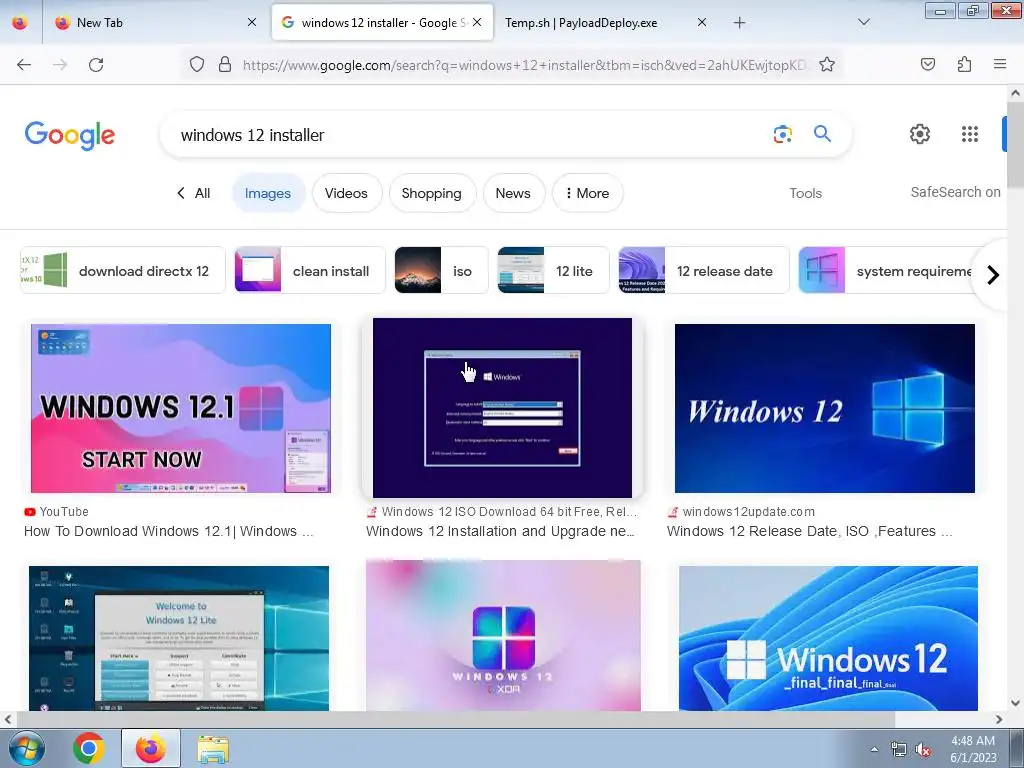Open the SafeSearch on setting
Image resolution: width=1024 pixels, height=768 pixels.
(x=955, y=192)
